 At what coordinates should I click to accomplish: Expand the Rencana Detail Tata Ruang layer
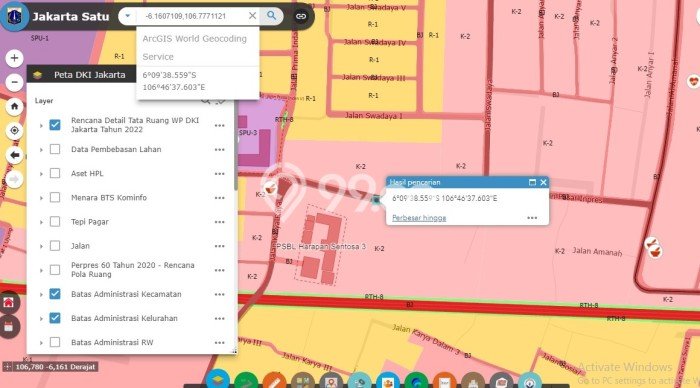[x=41, y=125]
